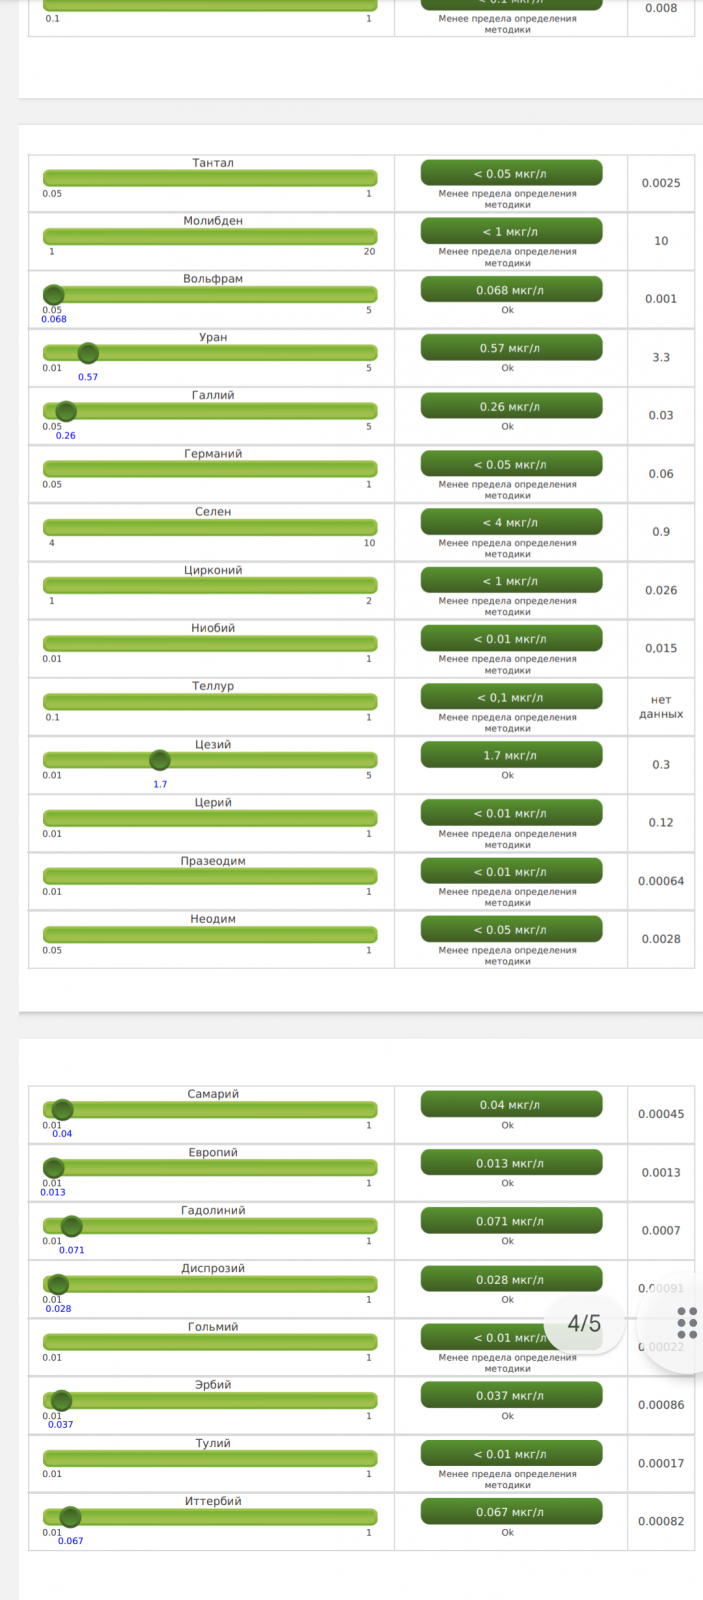Click the Самарий slider knob

point(62,1109)
